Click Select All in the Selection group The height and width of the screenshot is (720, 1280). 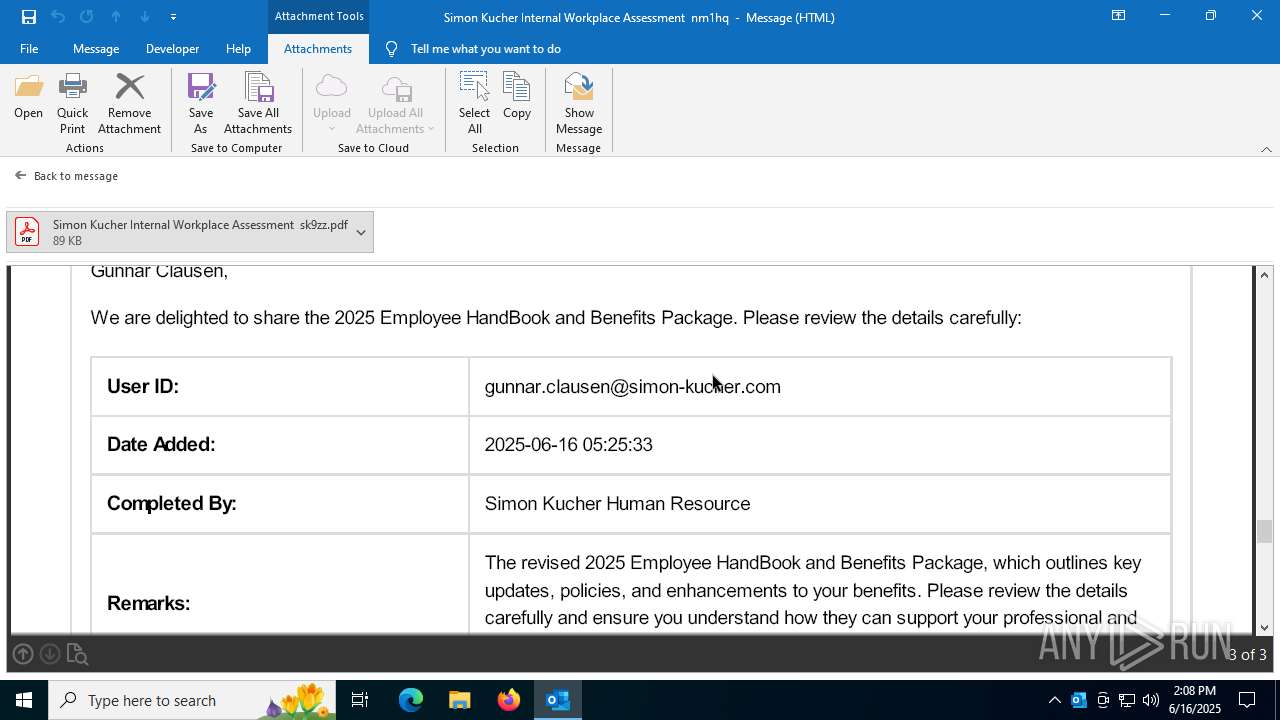click(x=474, y=103)
